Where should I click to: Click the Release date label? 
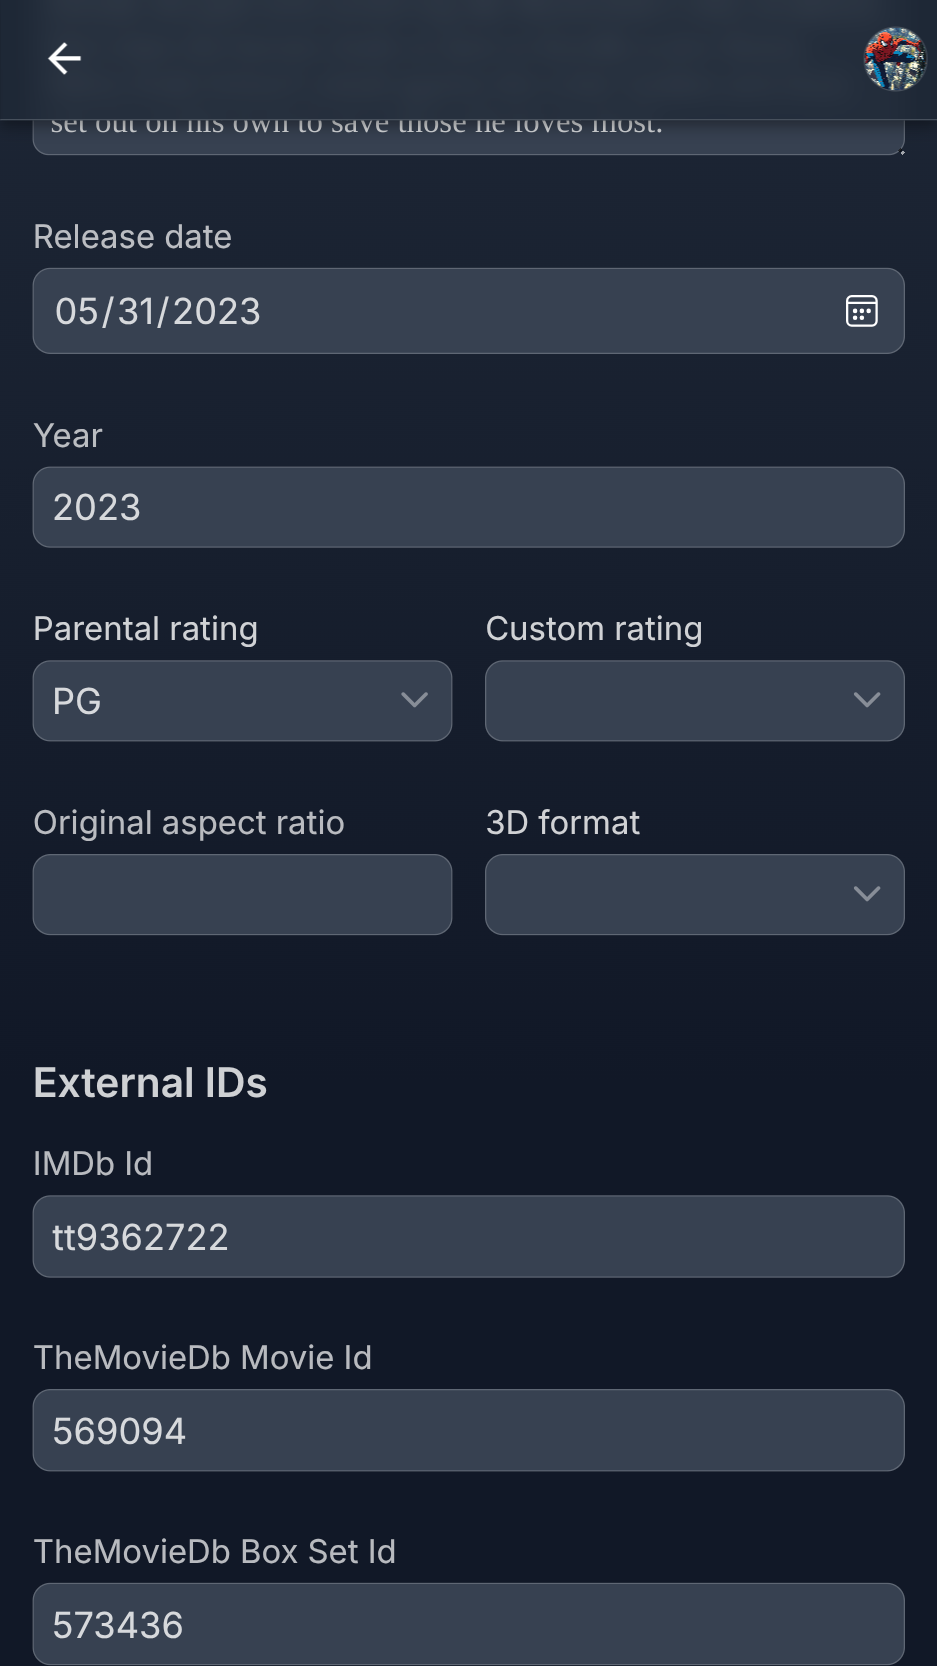pos(133,237)
